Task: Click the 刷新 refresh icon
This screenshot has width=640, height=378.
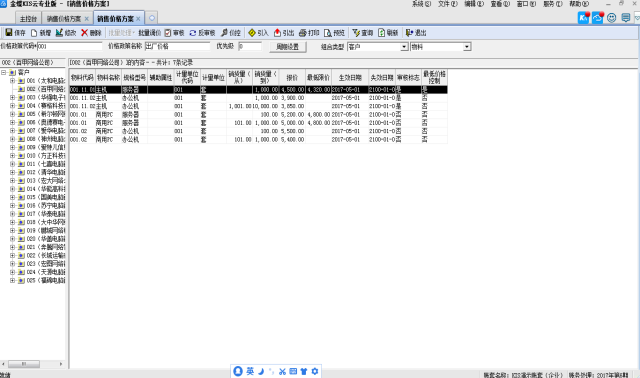Action: click(381, 33)
